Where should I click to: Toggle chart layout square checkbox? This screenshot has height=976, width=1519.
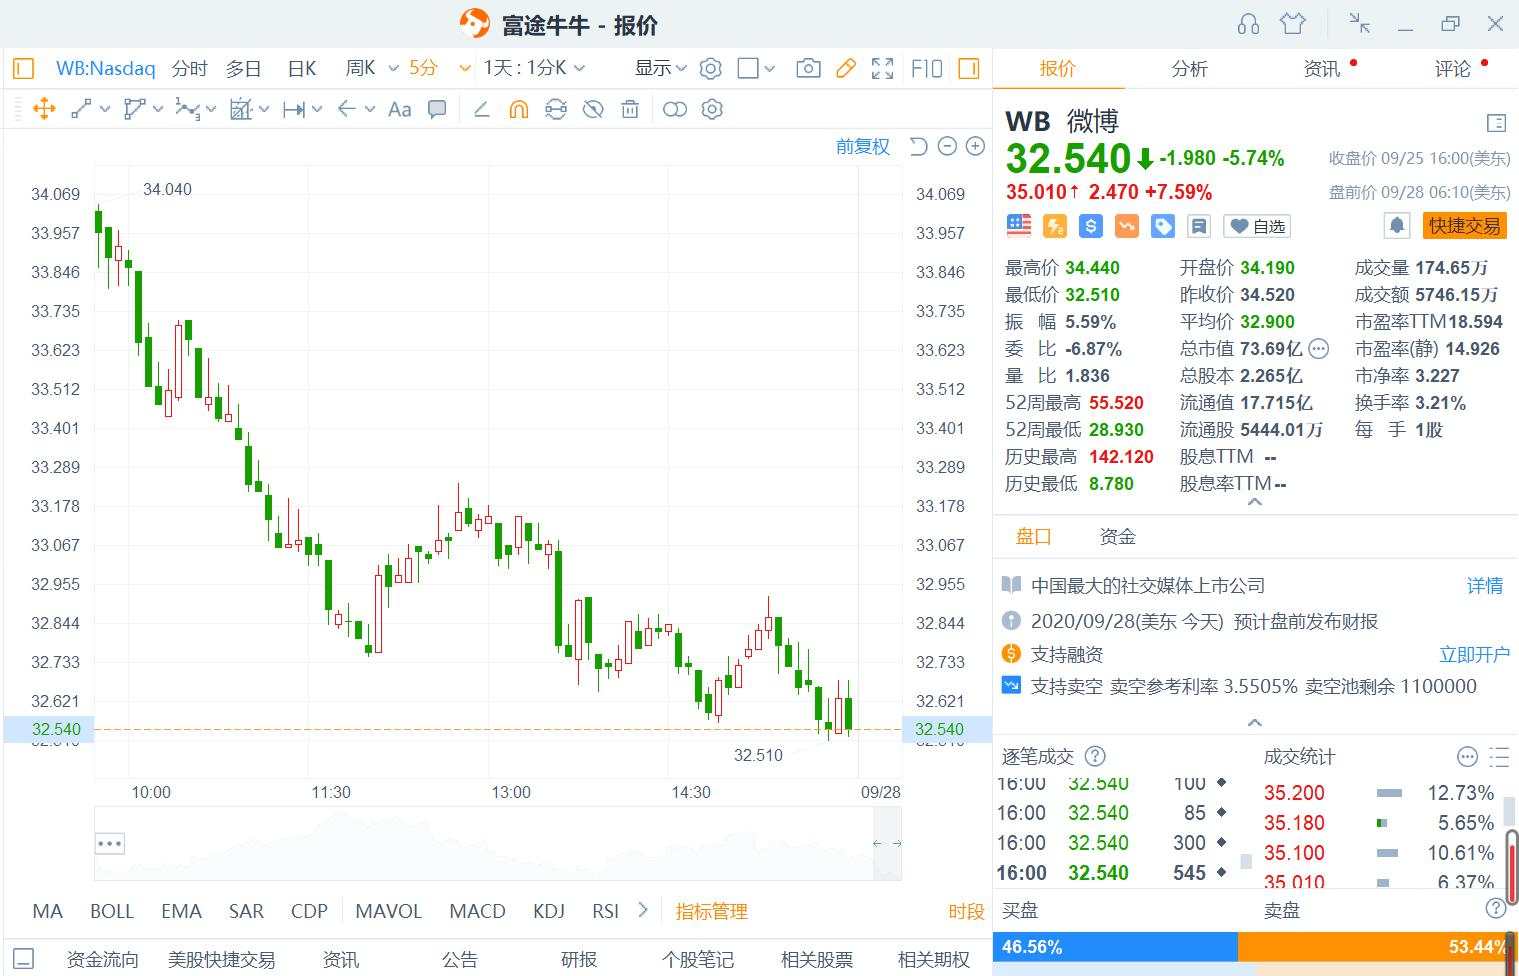[747, 68]
